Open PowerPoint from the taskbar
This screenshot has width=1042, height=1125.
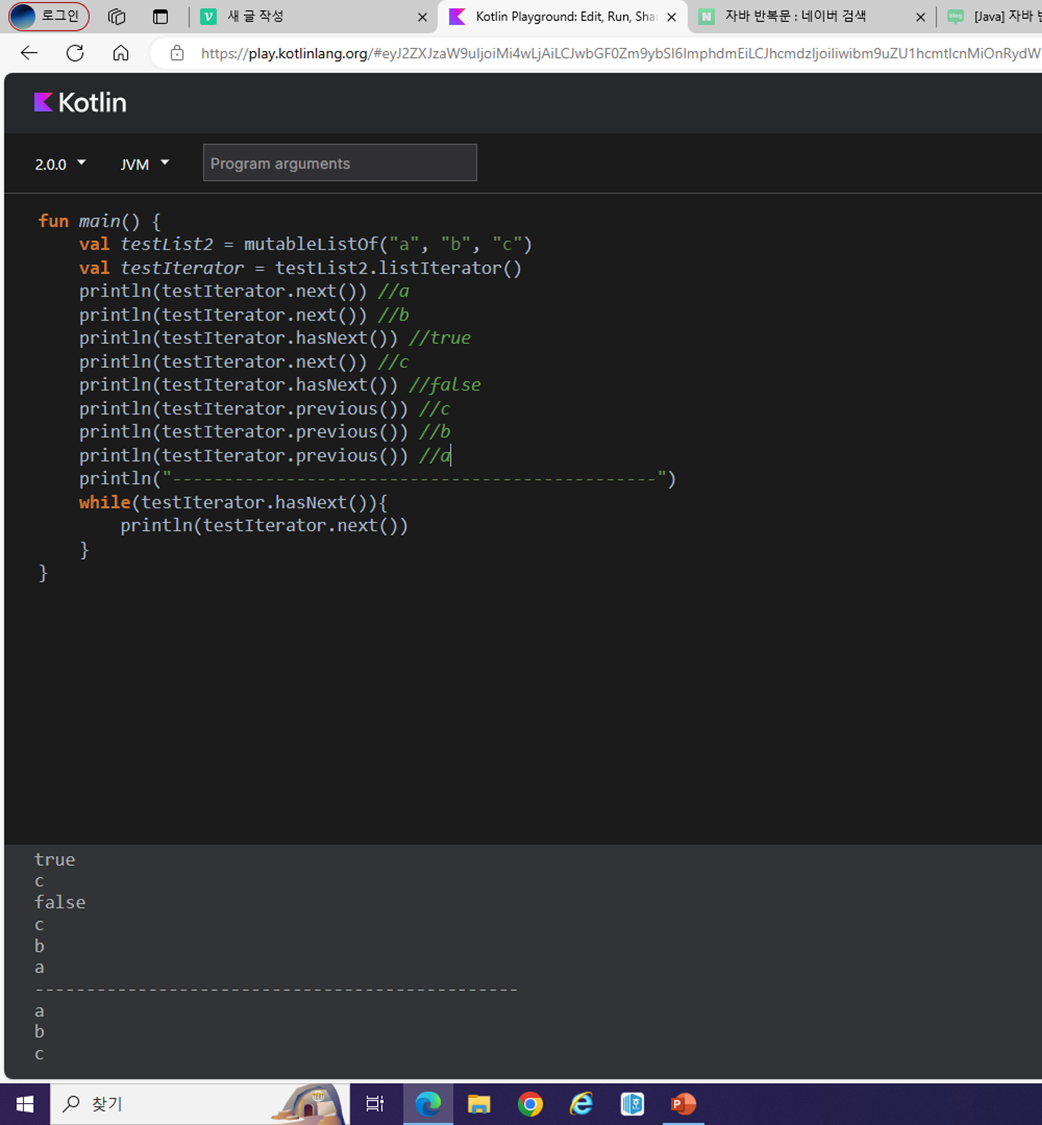(x=683, y=1103)
